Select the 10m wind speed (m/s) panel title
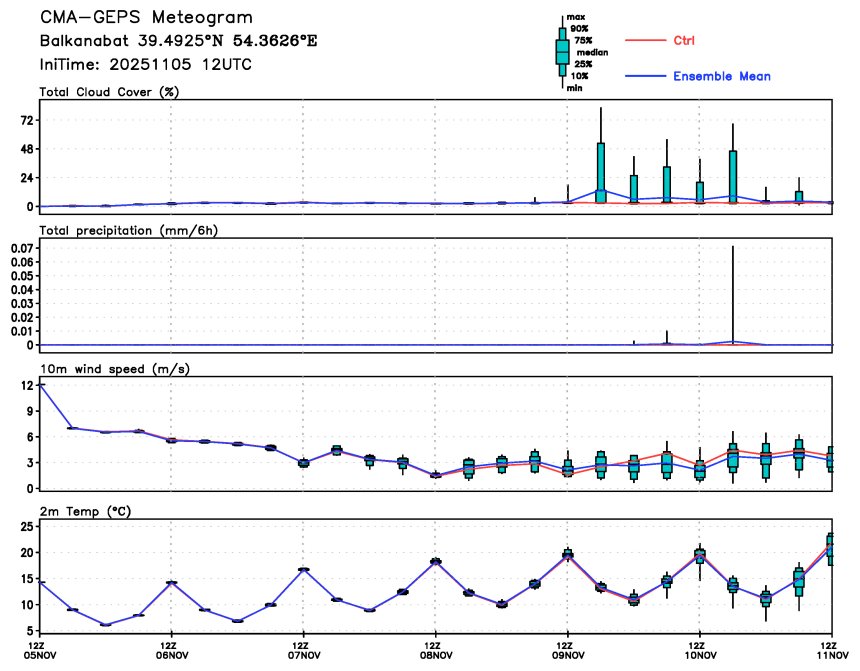Image resolution: width=860 pixels, height=671 pixels. (x=114, y=369)
